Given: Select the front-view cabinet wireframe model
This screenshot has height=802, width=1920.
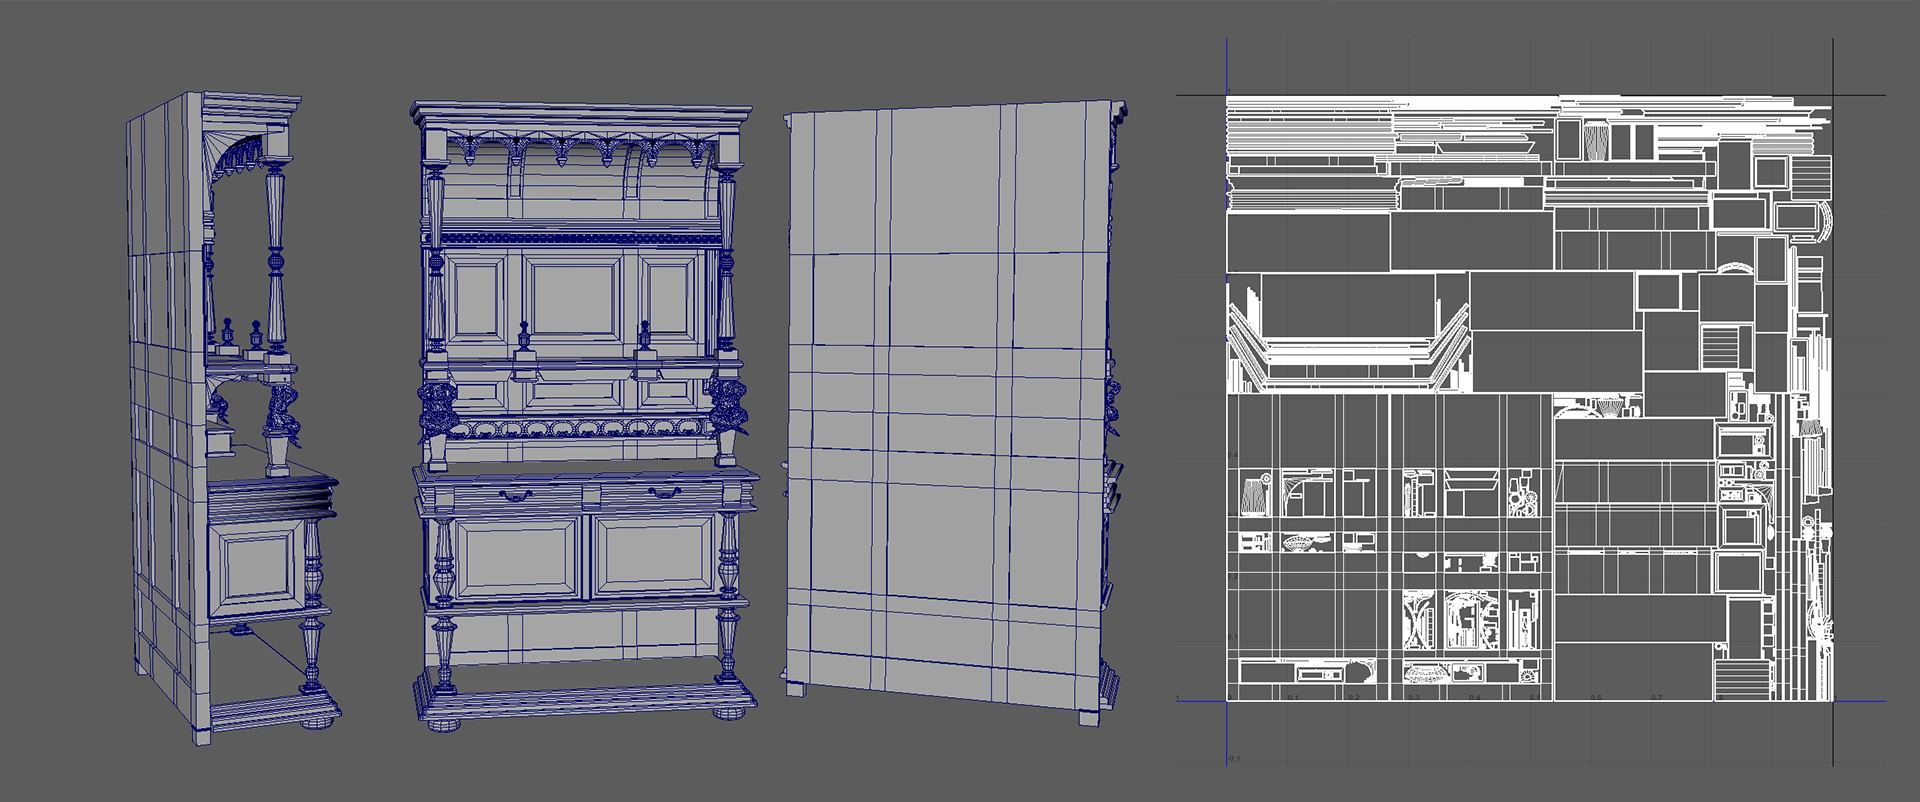Looking at the screenshot, I should pos(585,415).
